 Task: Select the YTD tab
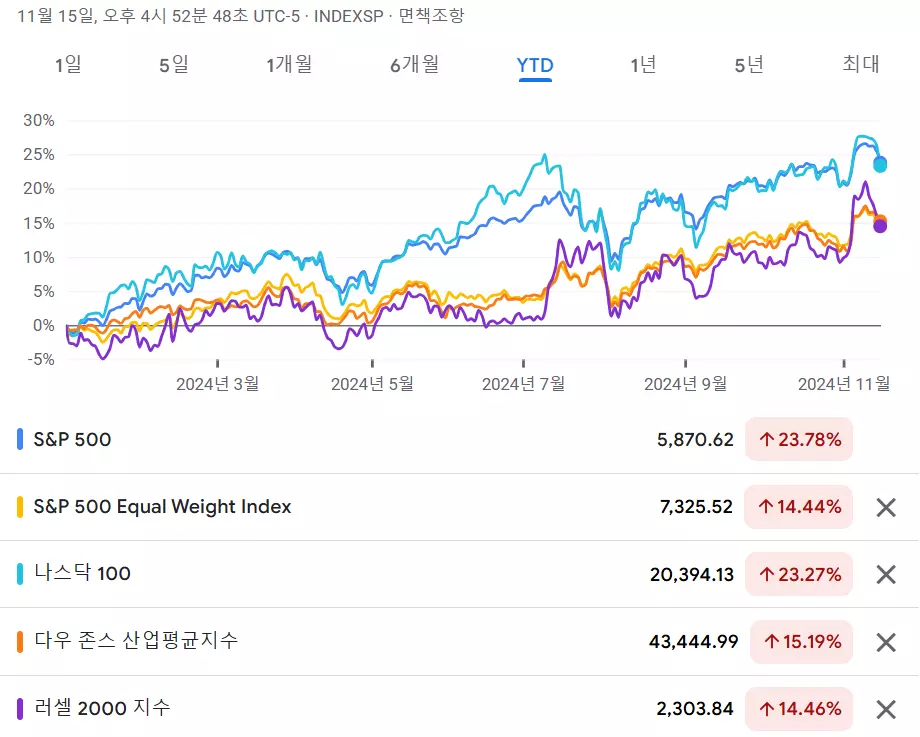click(x=535, y=65)
